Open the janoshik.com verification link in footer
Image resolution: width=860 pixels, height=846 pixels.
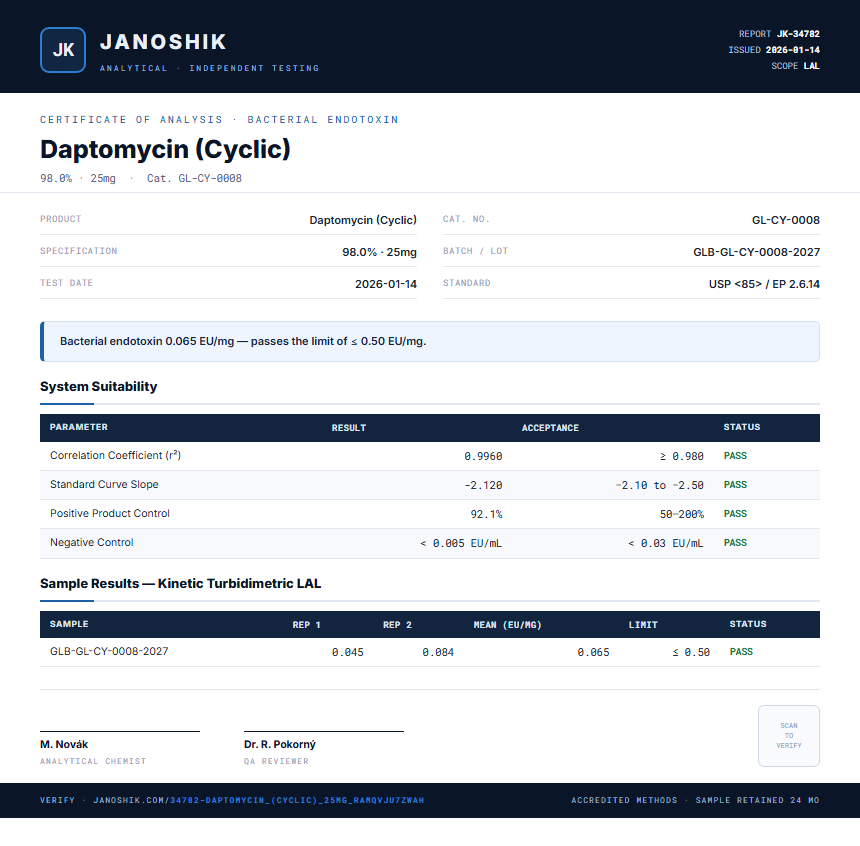click(x=258, y=800)
